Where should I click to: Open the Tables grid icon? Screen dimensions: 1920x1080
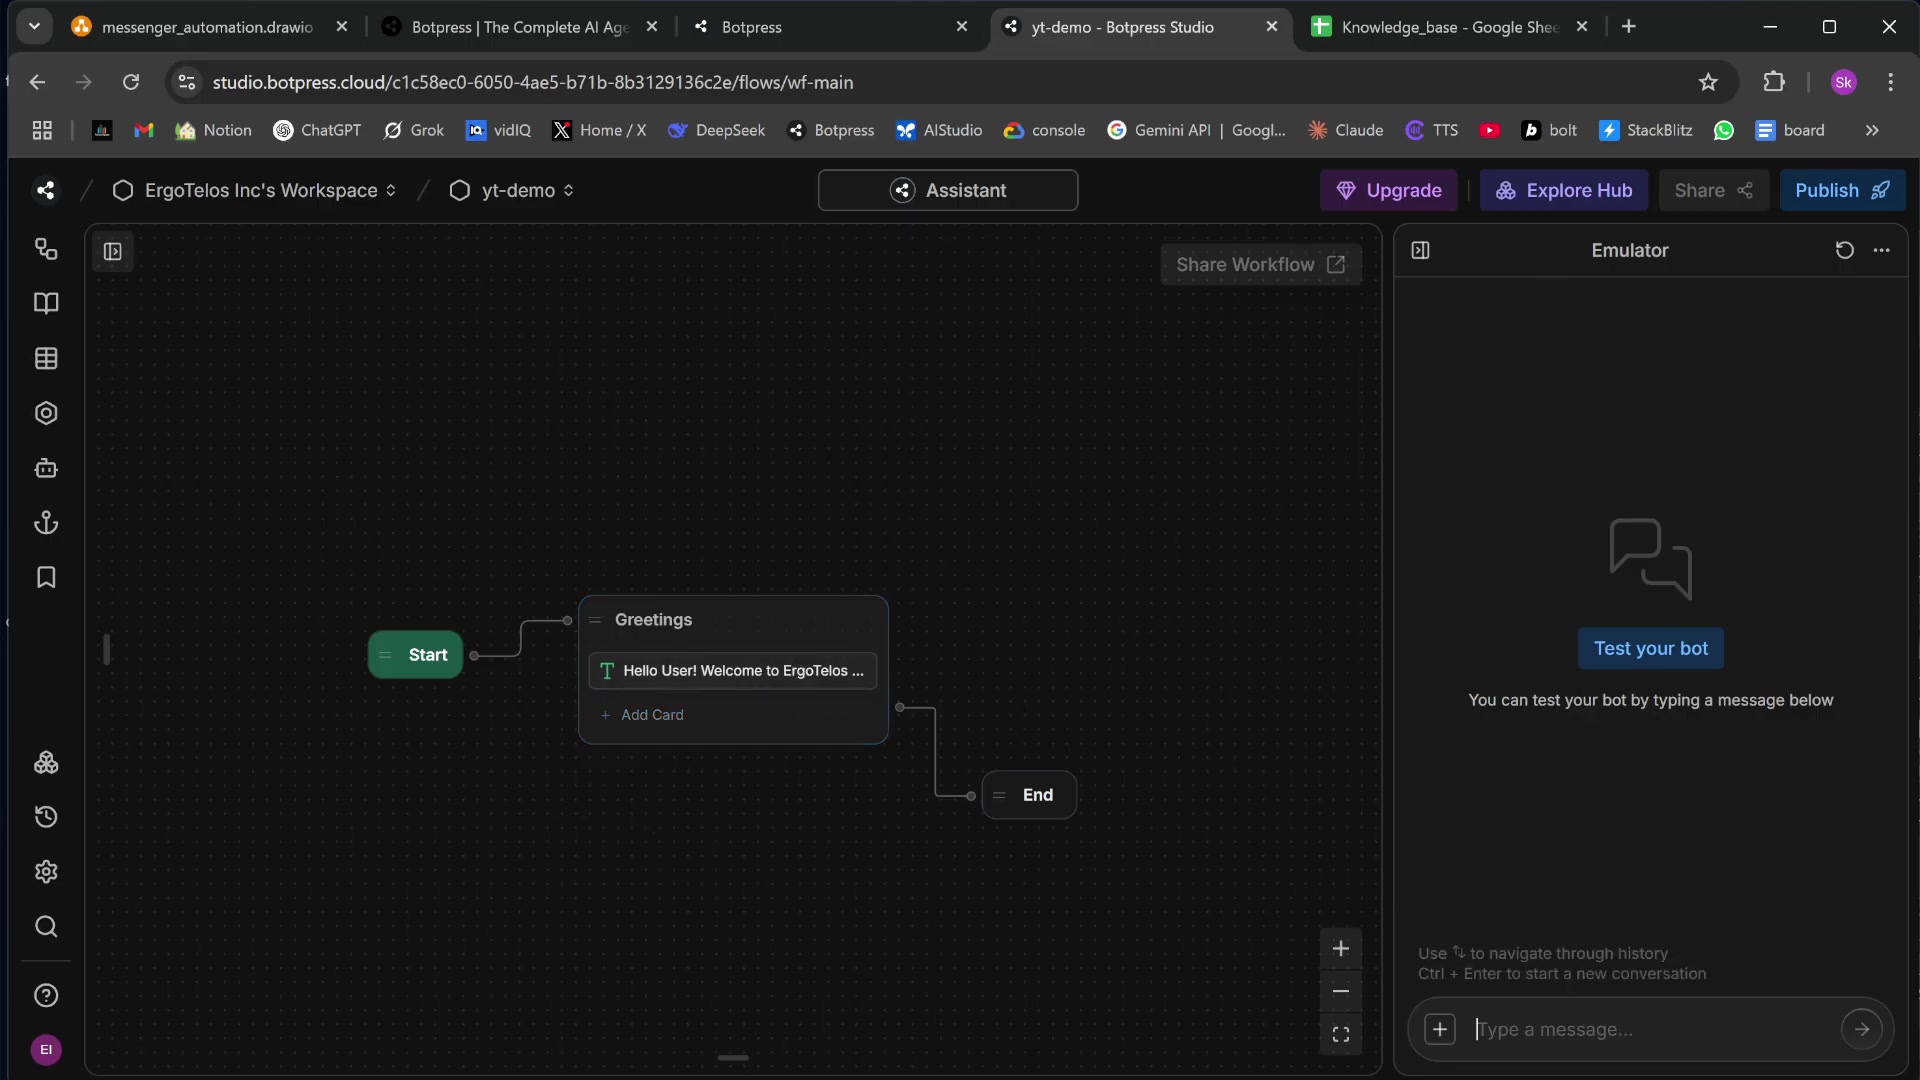(46, 358)
